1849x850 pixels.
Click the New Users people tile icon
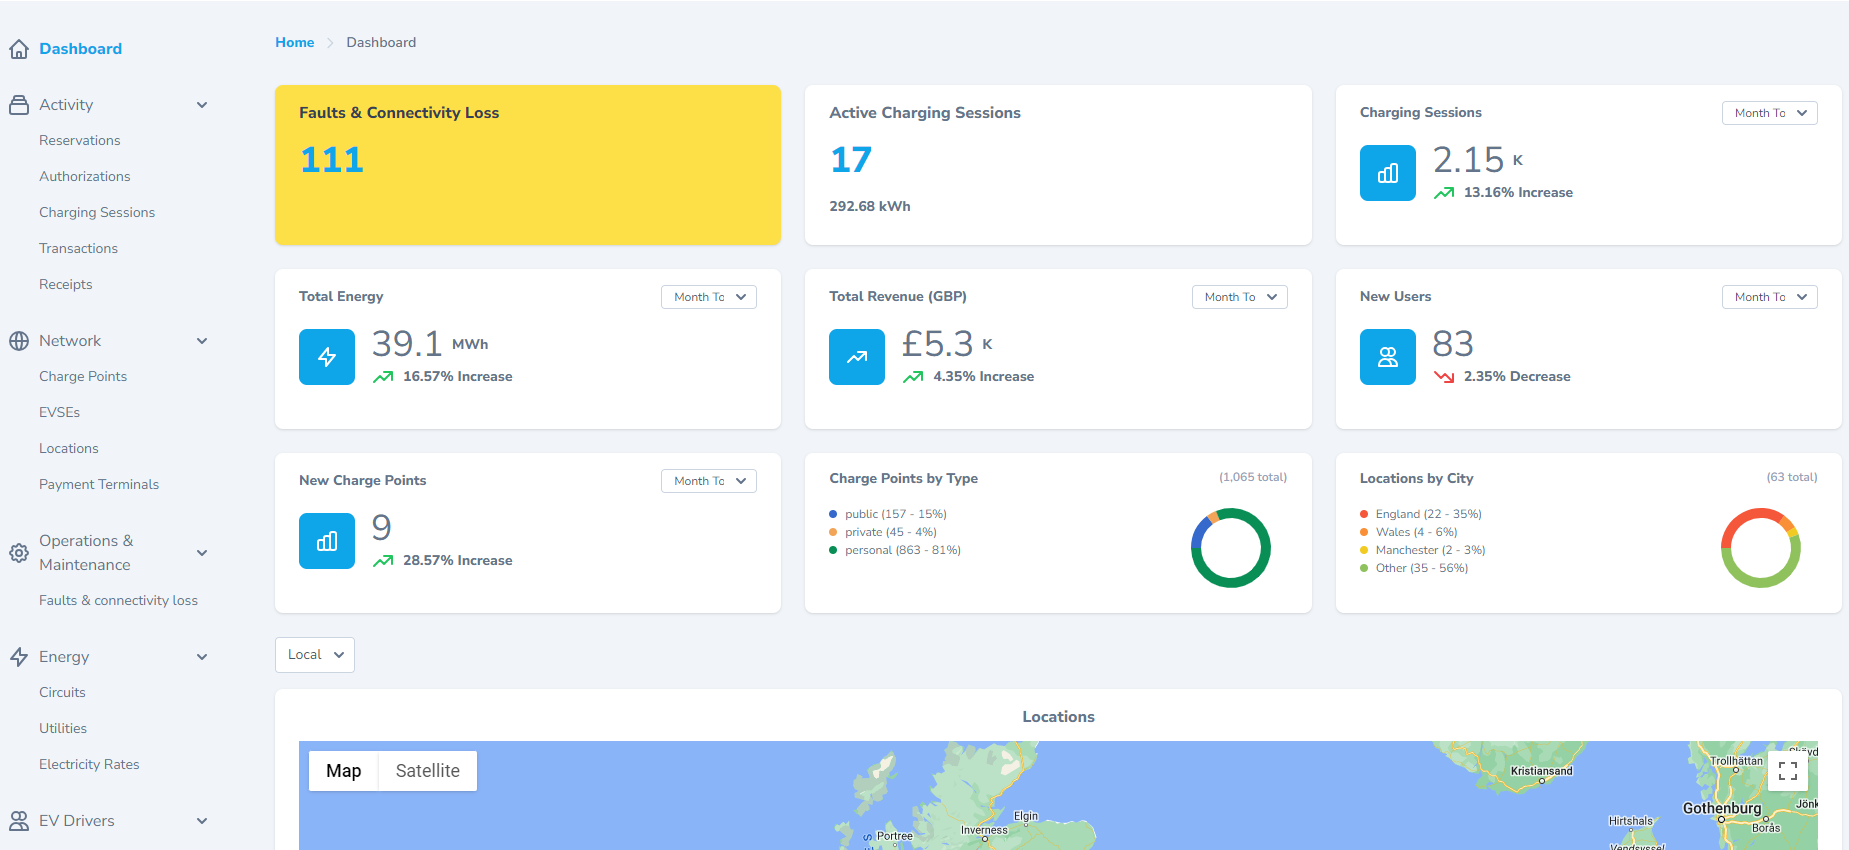pyautogui.click(x=1387, y=357)
